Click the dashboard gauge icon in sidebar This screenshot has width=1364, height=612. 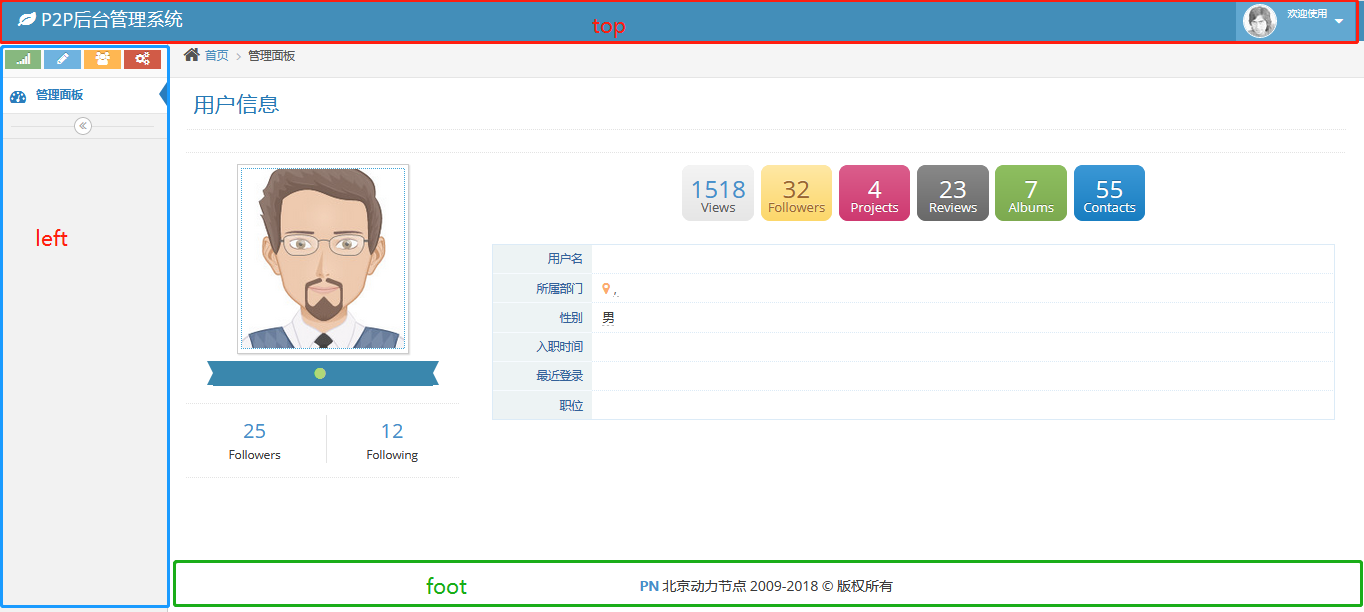pyautogui.click(x=18, y=96)
